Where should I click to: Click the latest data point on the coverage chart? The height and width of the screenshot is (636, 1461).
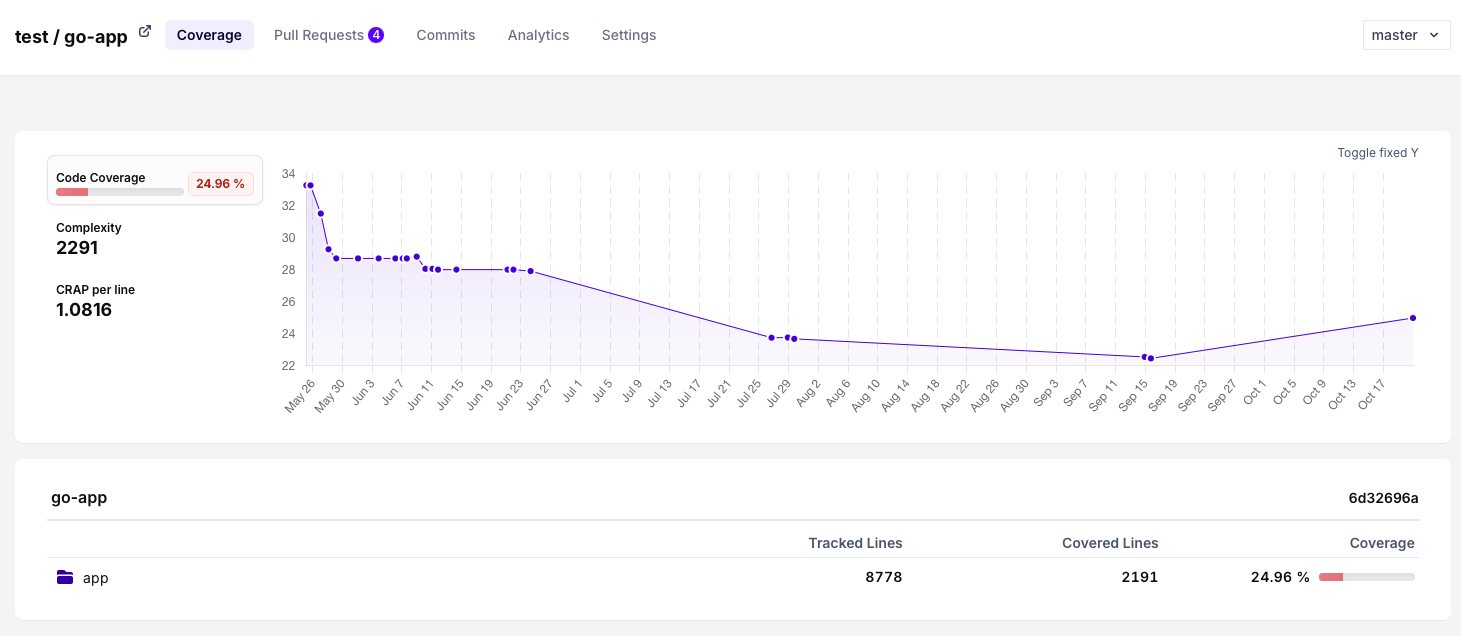tap(1413, 318)
